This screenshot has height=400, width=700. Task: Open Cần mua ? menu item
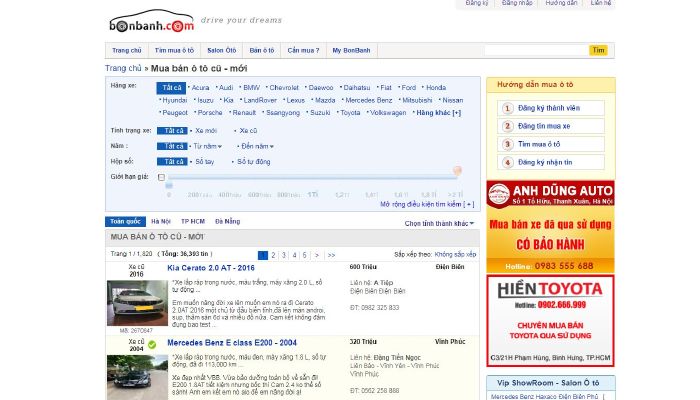[304, 50]
